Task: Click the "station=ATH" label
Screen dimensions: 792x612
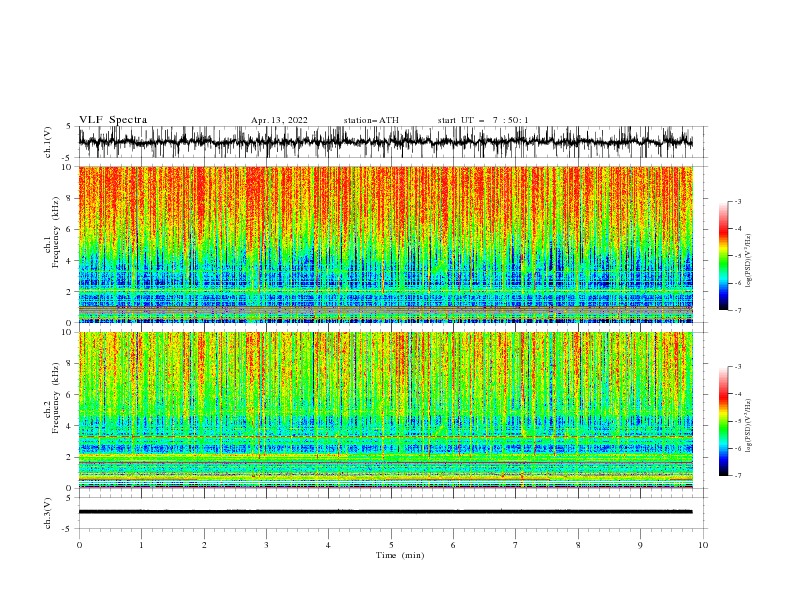Action: point(371,120)
